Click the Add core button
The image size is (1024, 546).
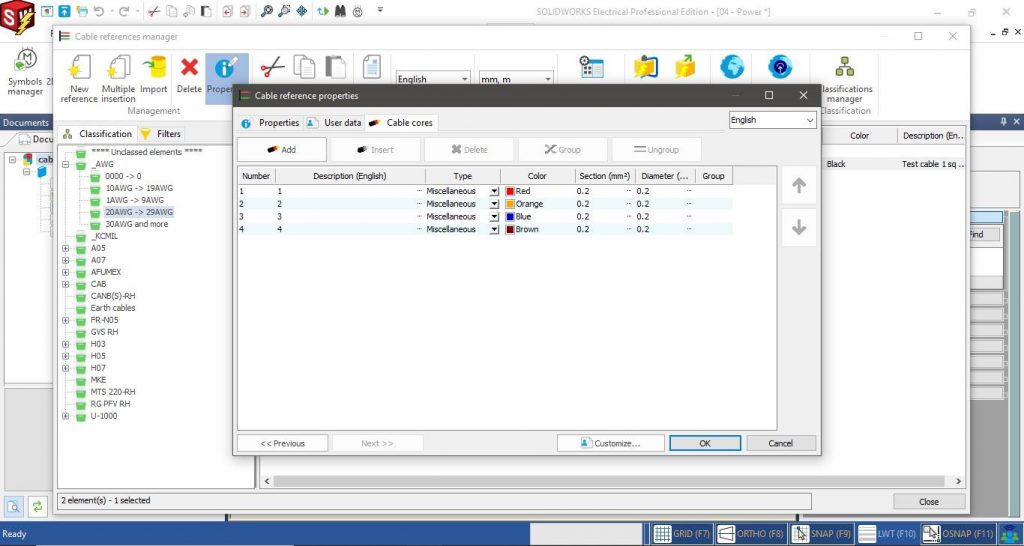coord(281,150)
